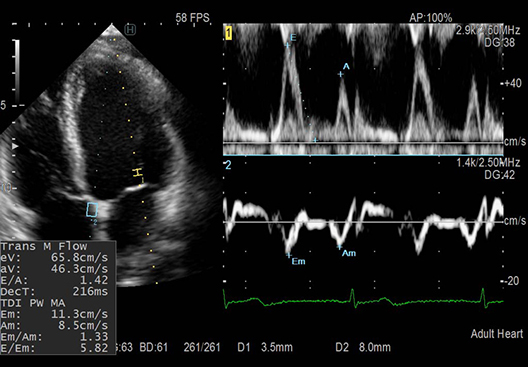Click the TDI PW MA section heading
Viewport: 528px width, 367px height.
point(33,303)
